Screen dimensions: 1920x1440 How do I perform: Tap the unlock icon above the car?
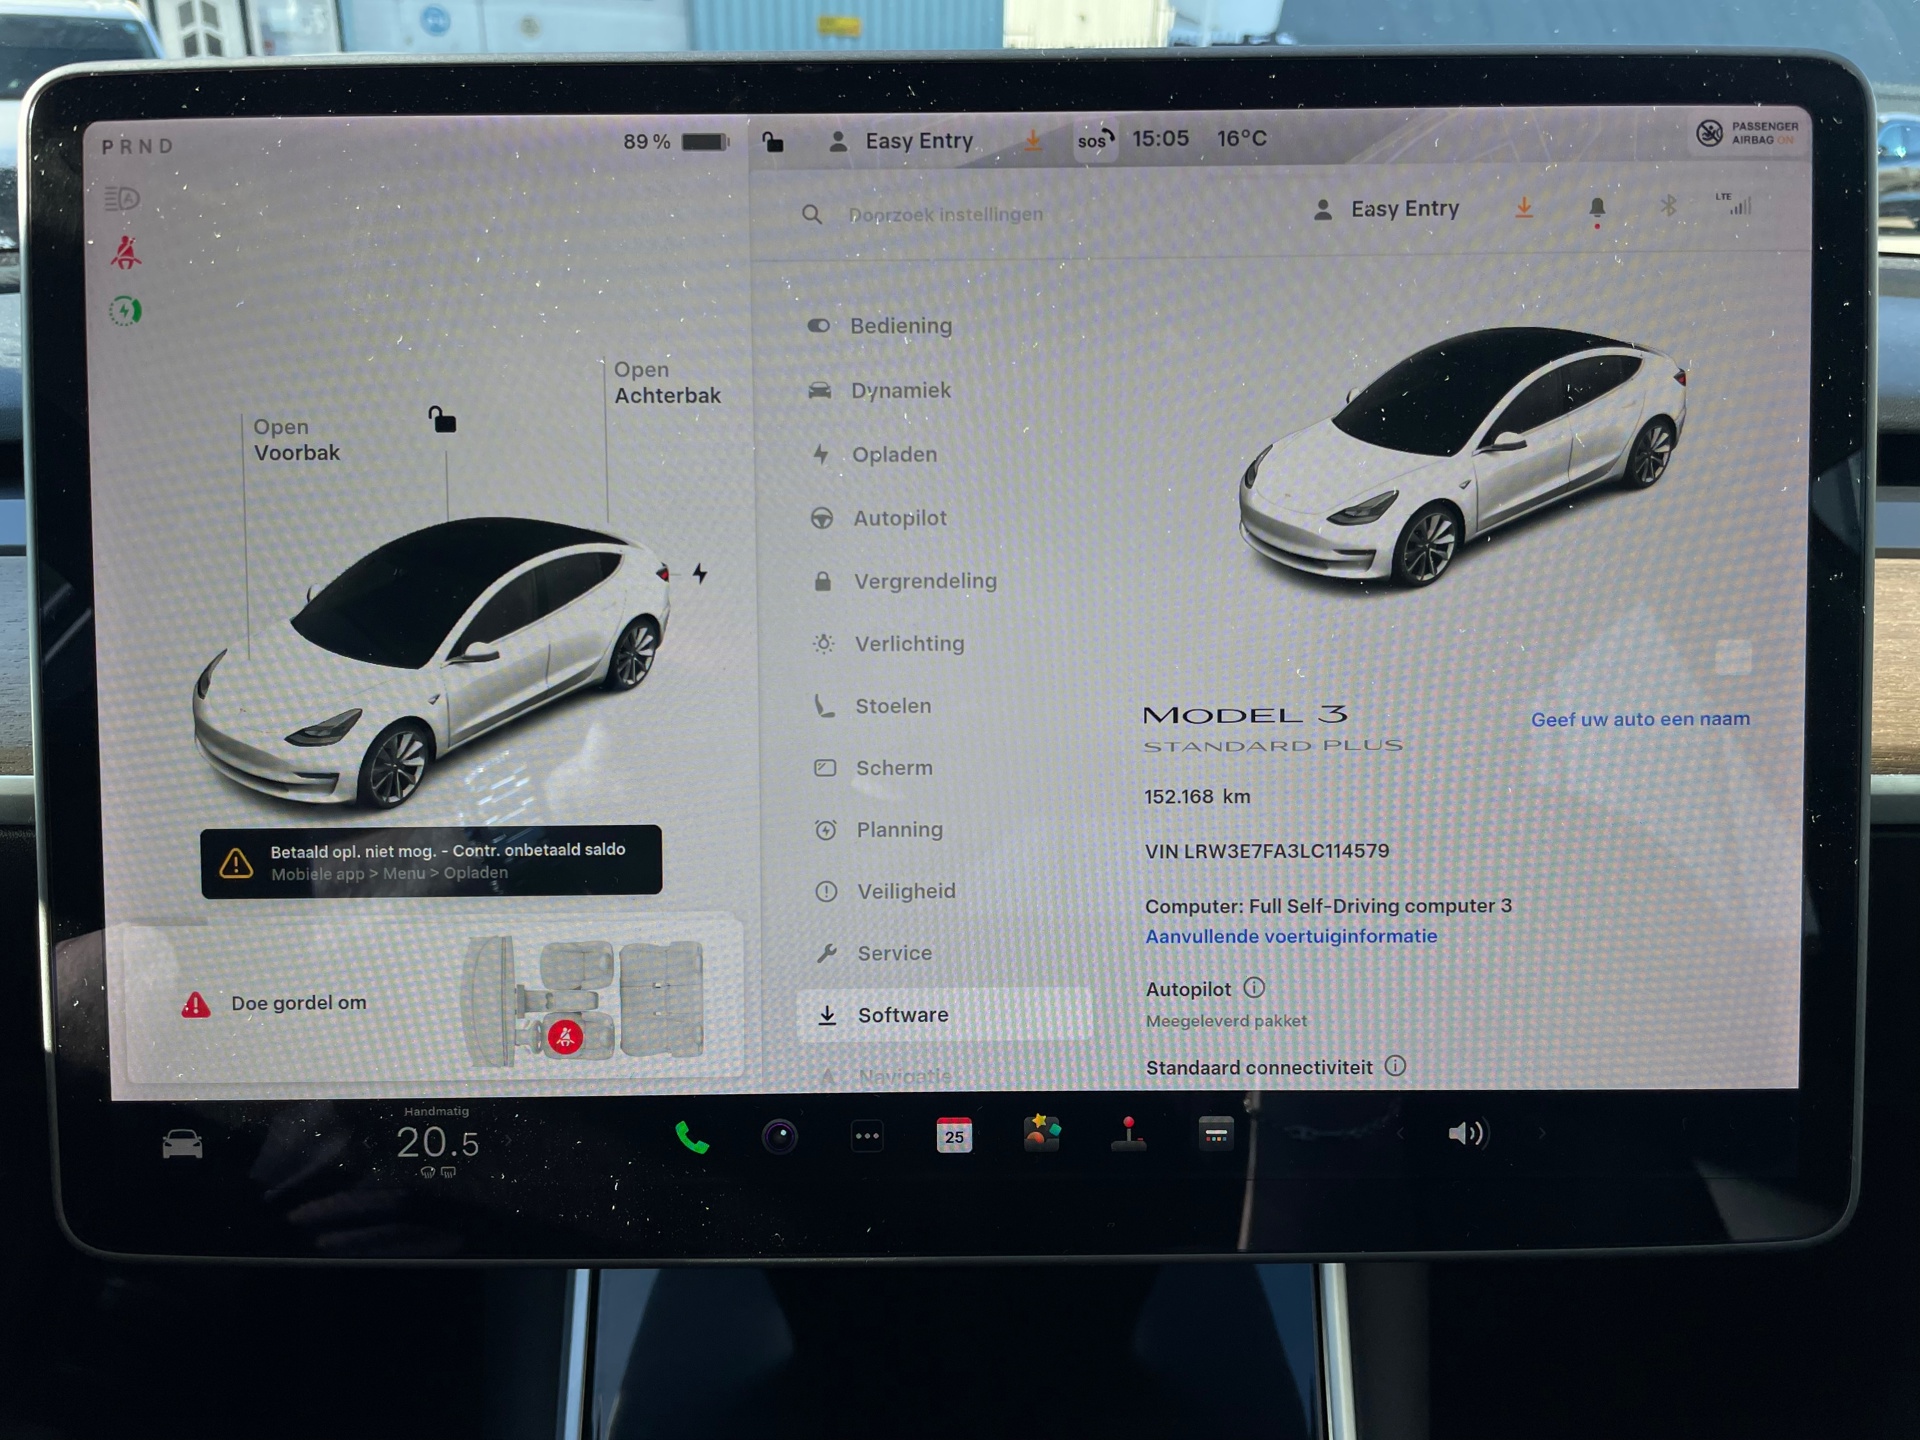pyautogui.click(x=442, y=419)
